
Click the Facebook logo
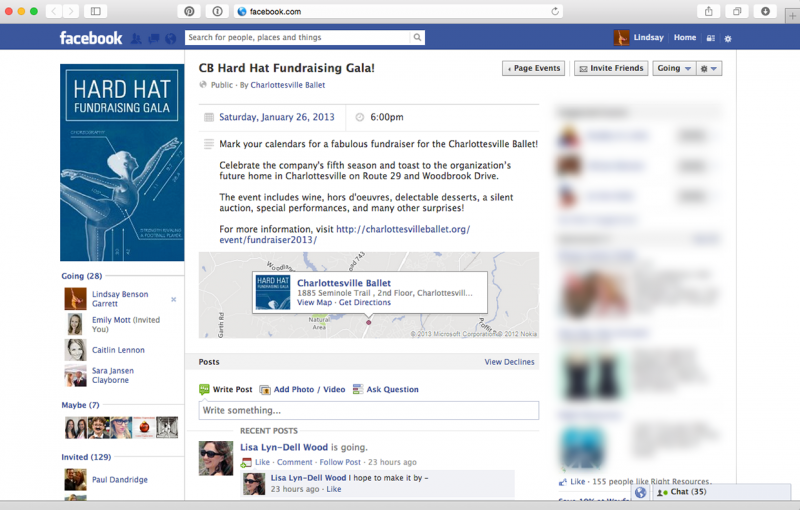[x=91, y=38]
